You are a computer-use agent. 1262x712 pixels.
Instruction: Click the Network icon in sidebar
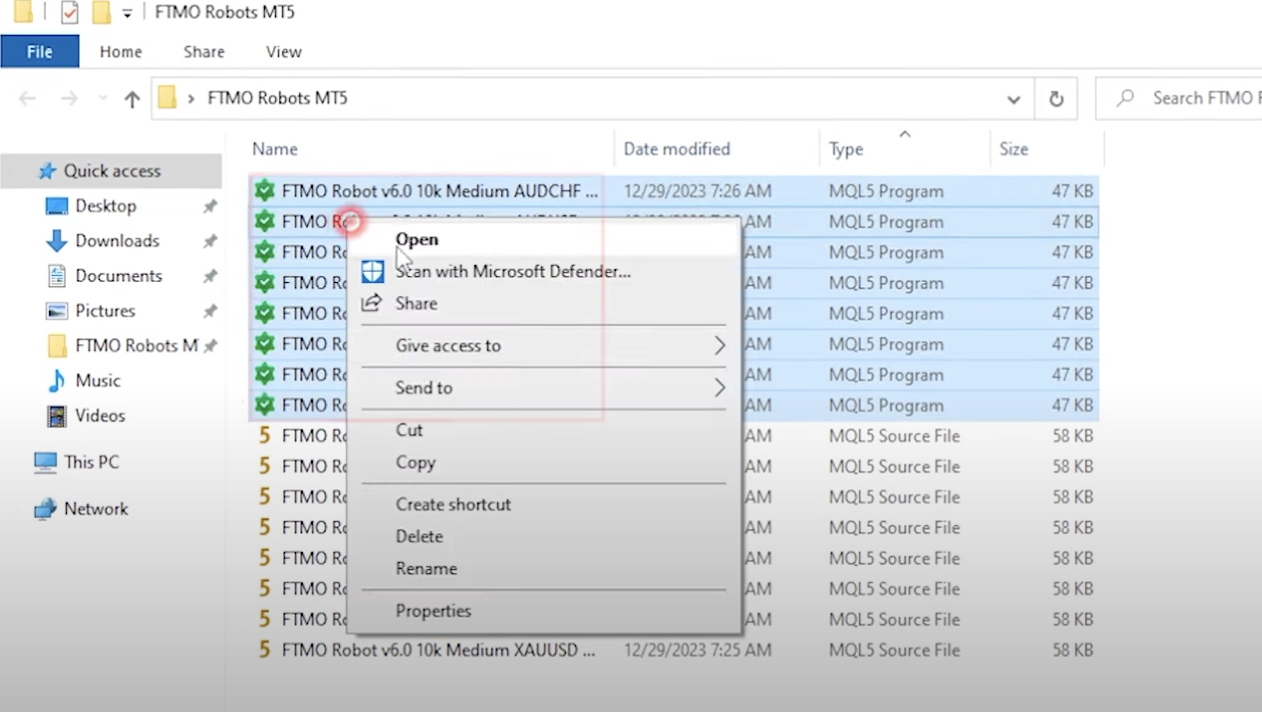pyautogui.click(x=45, y=509)
